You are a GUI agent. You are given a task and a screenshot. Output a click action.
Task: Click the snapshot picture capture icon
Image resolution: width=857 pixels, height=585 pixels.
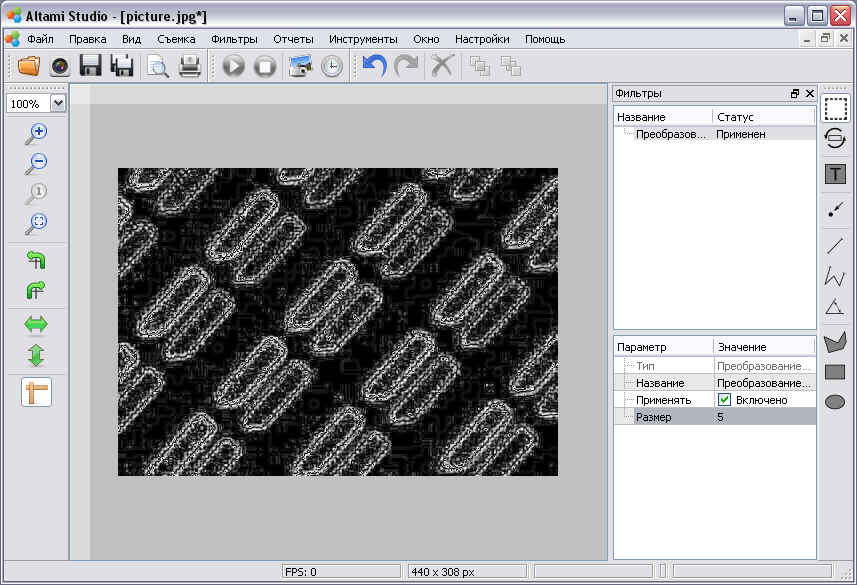click(300, 66)
